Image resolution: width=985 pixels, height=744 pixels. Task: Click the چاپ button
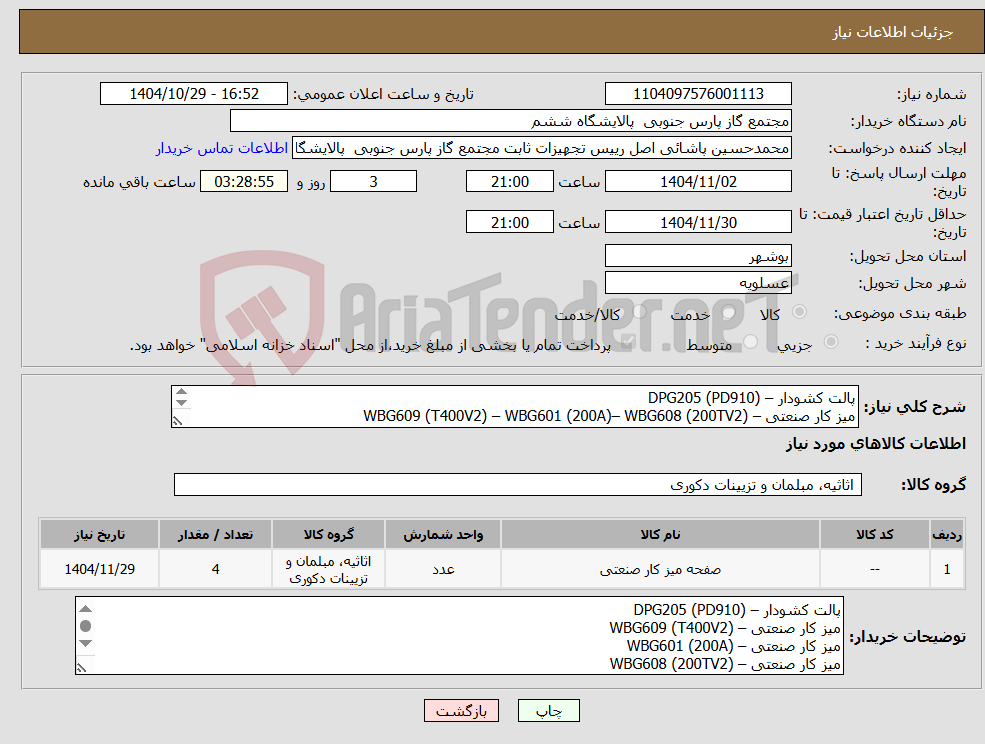(546, 711)
